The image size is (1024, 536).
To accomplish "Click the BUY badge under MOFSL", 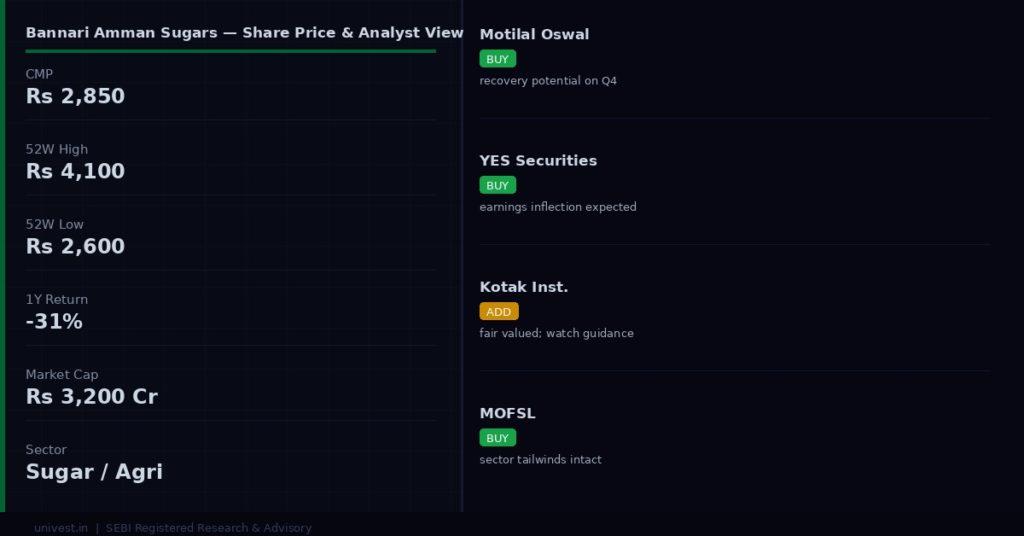I will [498, 438].
